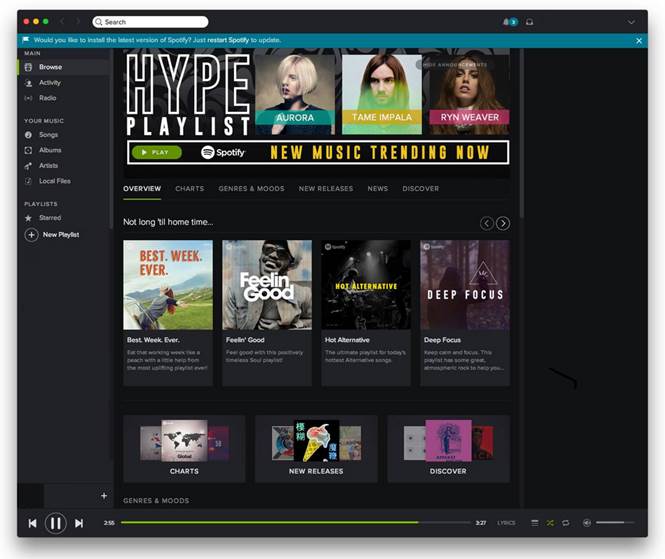Open the Ryn Weaver artist image
This screenshot has height=559, width=665.
pyautogui.click(x=469, y=95)
